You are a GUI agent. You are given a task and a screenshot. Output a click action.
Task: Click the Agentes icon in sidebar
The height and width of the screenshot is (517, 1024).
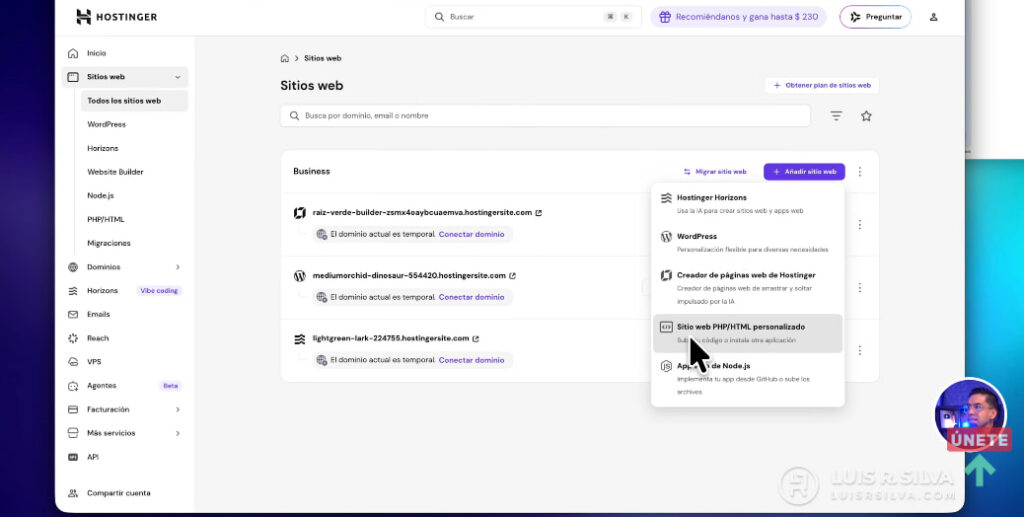[73, 386]
